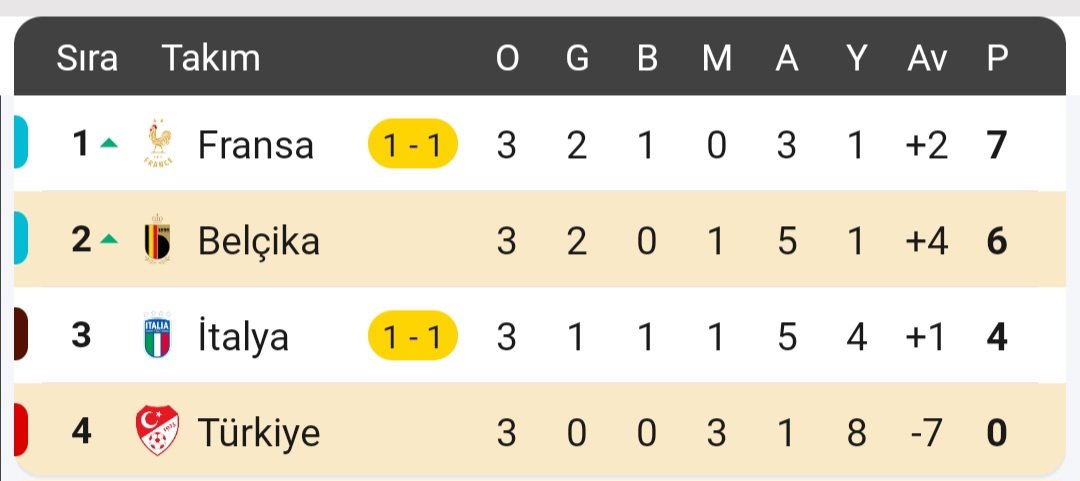The height and width of the screenshot is (481, 1080).
Task: Select the Takım column header
Action: tap(211, 59)
